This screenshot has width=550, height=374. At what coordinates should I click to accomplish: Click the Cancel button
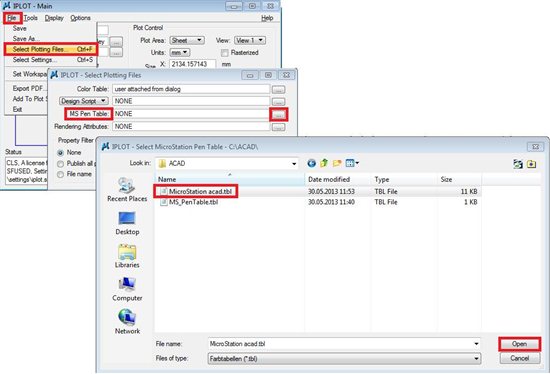pyautogui.click(x=519, y=358)
